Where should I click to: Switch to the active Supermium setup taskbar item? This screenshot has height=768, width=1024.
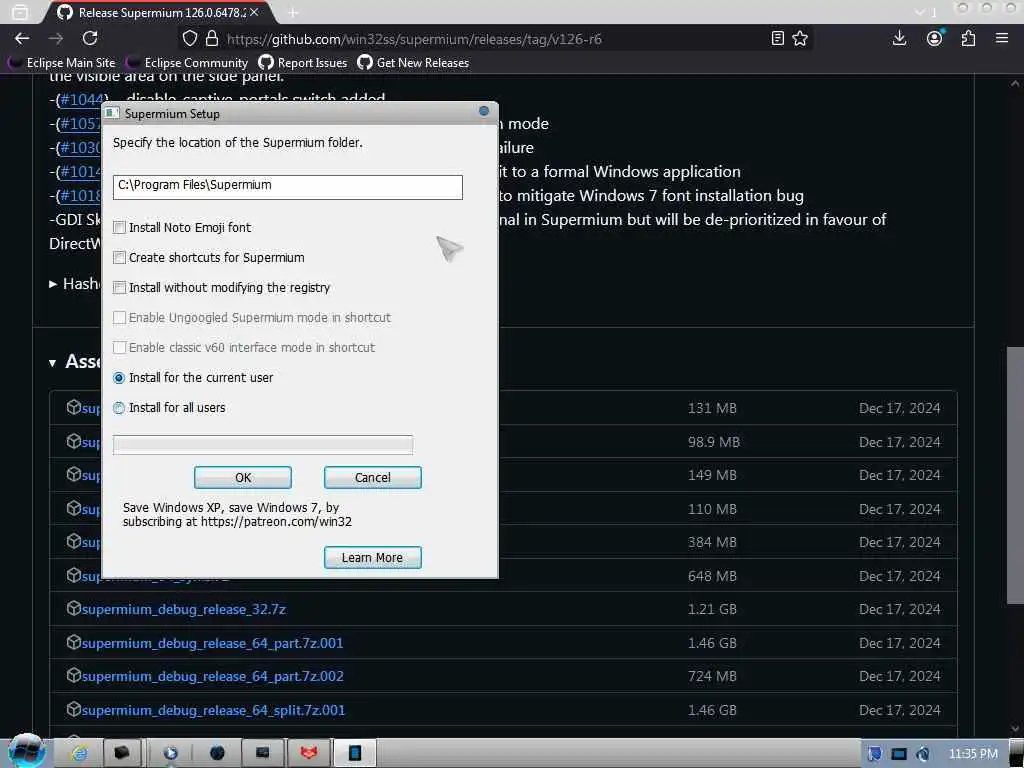(x=355, y=753)
